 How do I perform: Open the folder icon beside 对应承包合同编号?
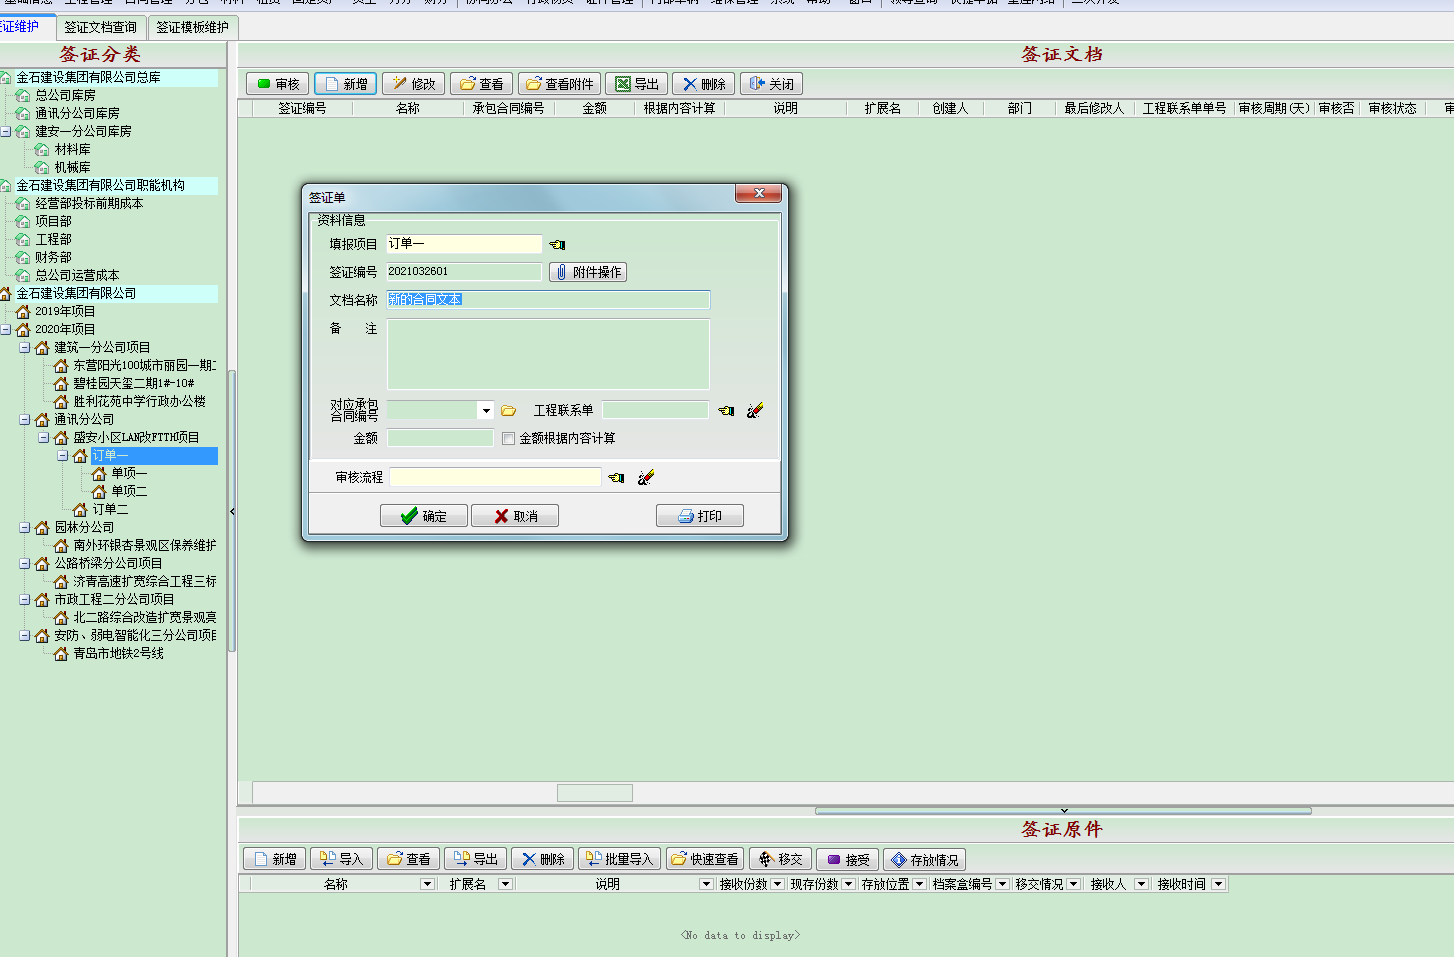508,411
